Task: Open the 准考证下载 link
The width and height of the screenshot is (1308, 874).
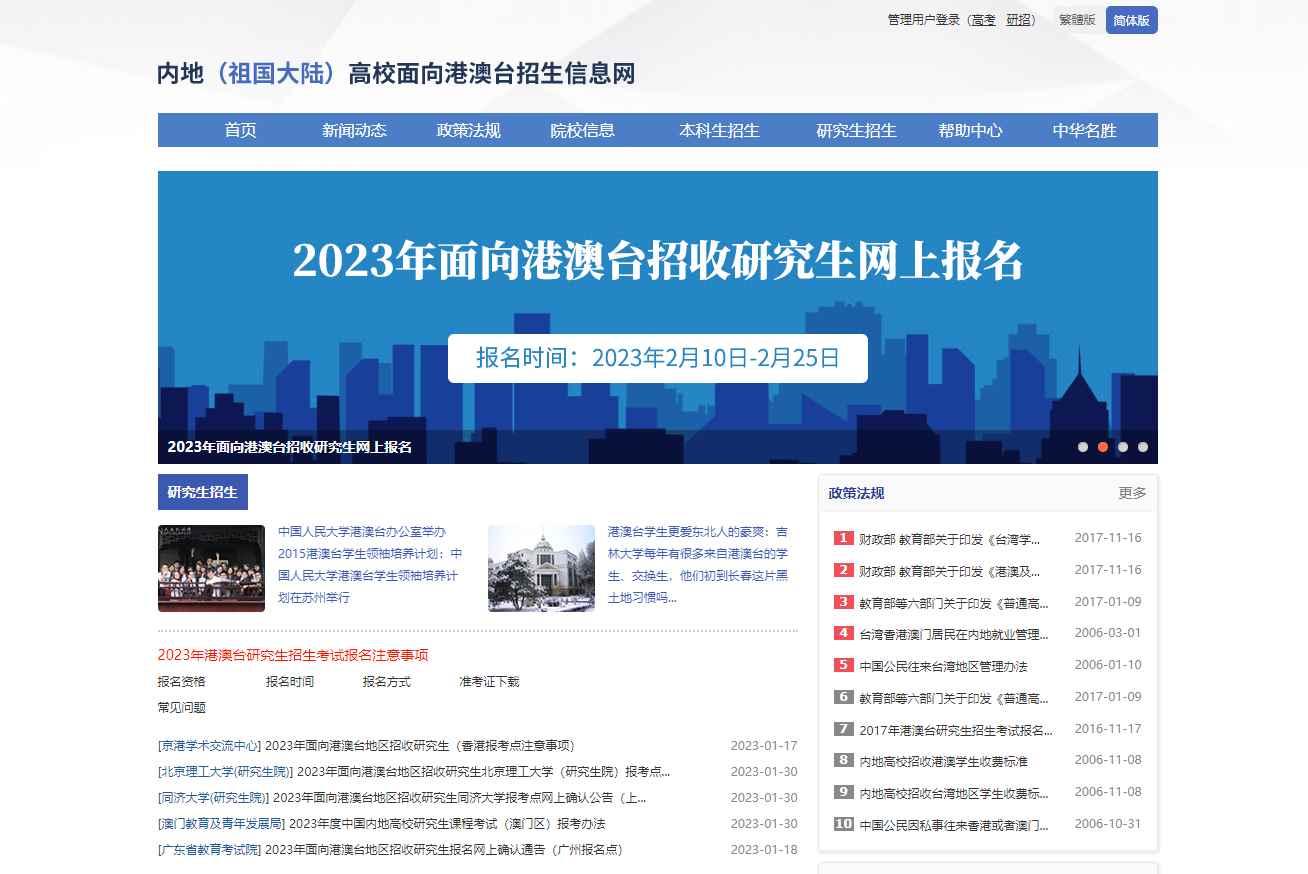Action: tap(489, 682)
